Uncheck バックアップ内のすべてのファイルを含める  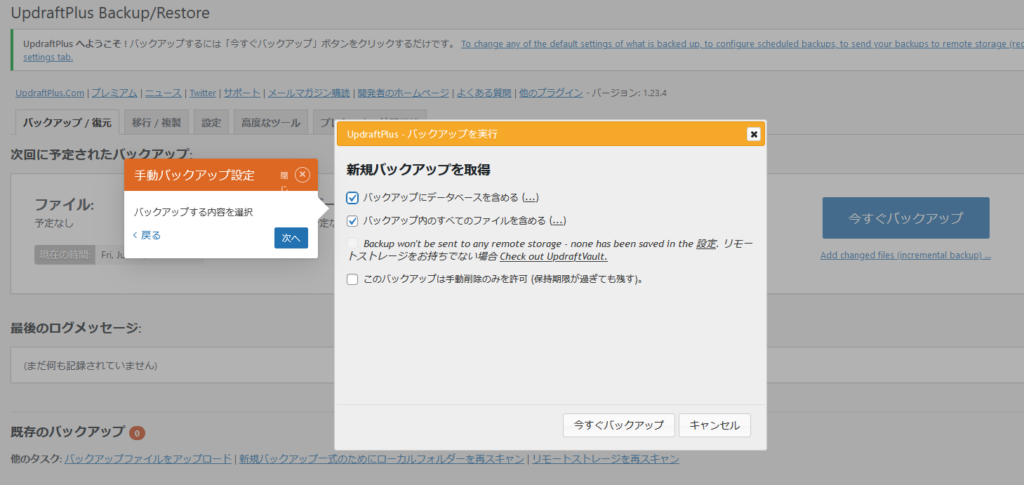352,221
